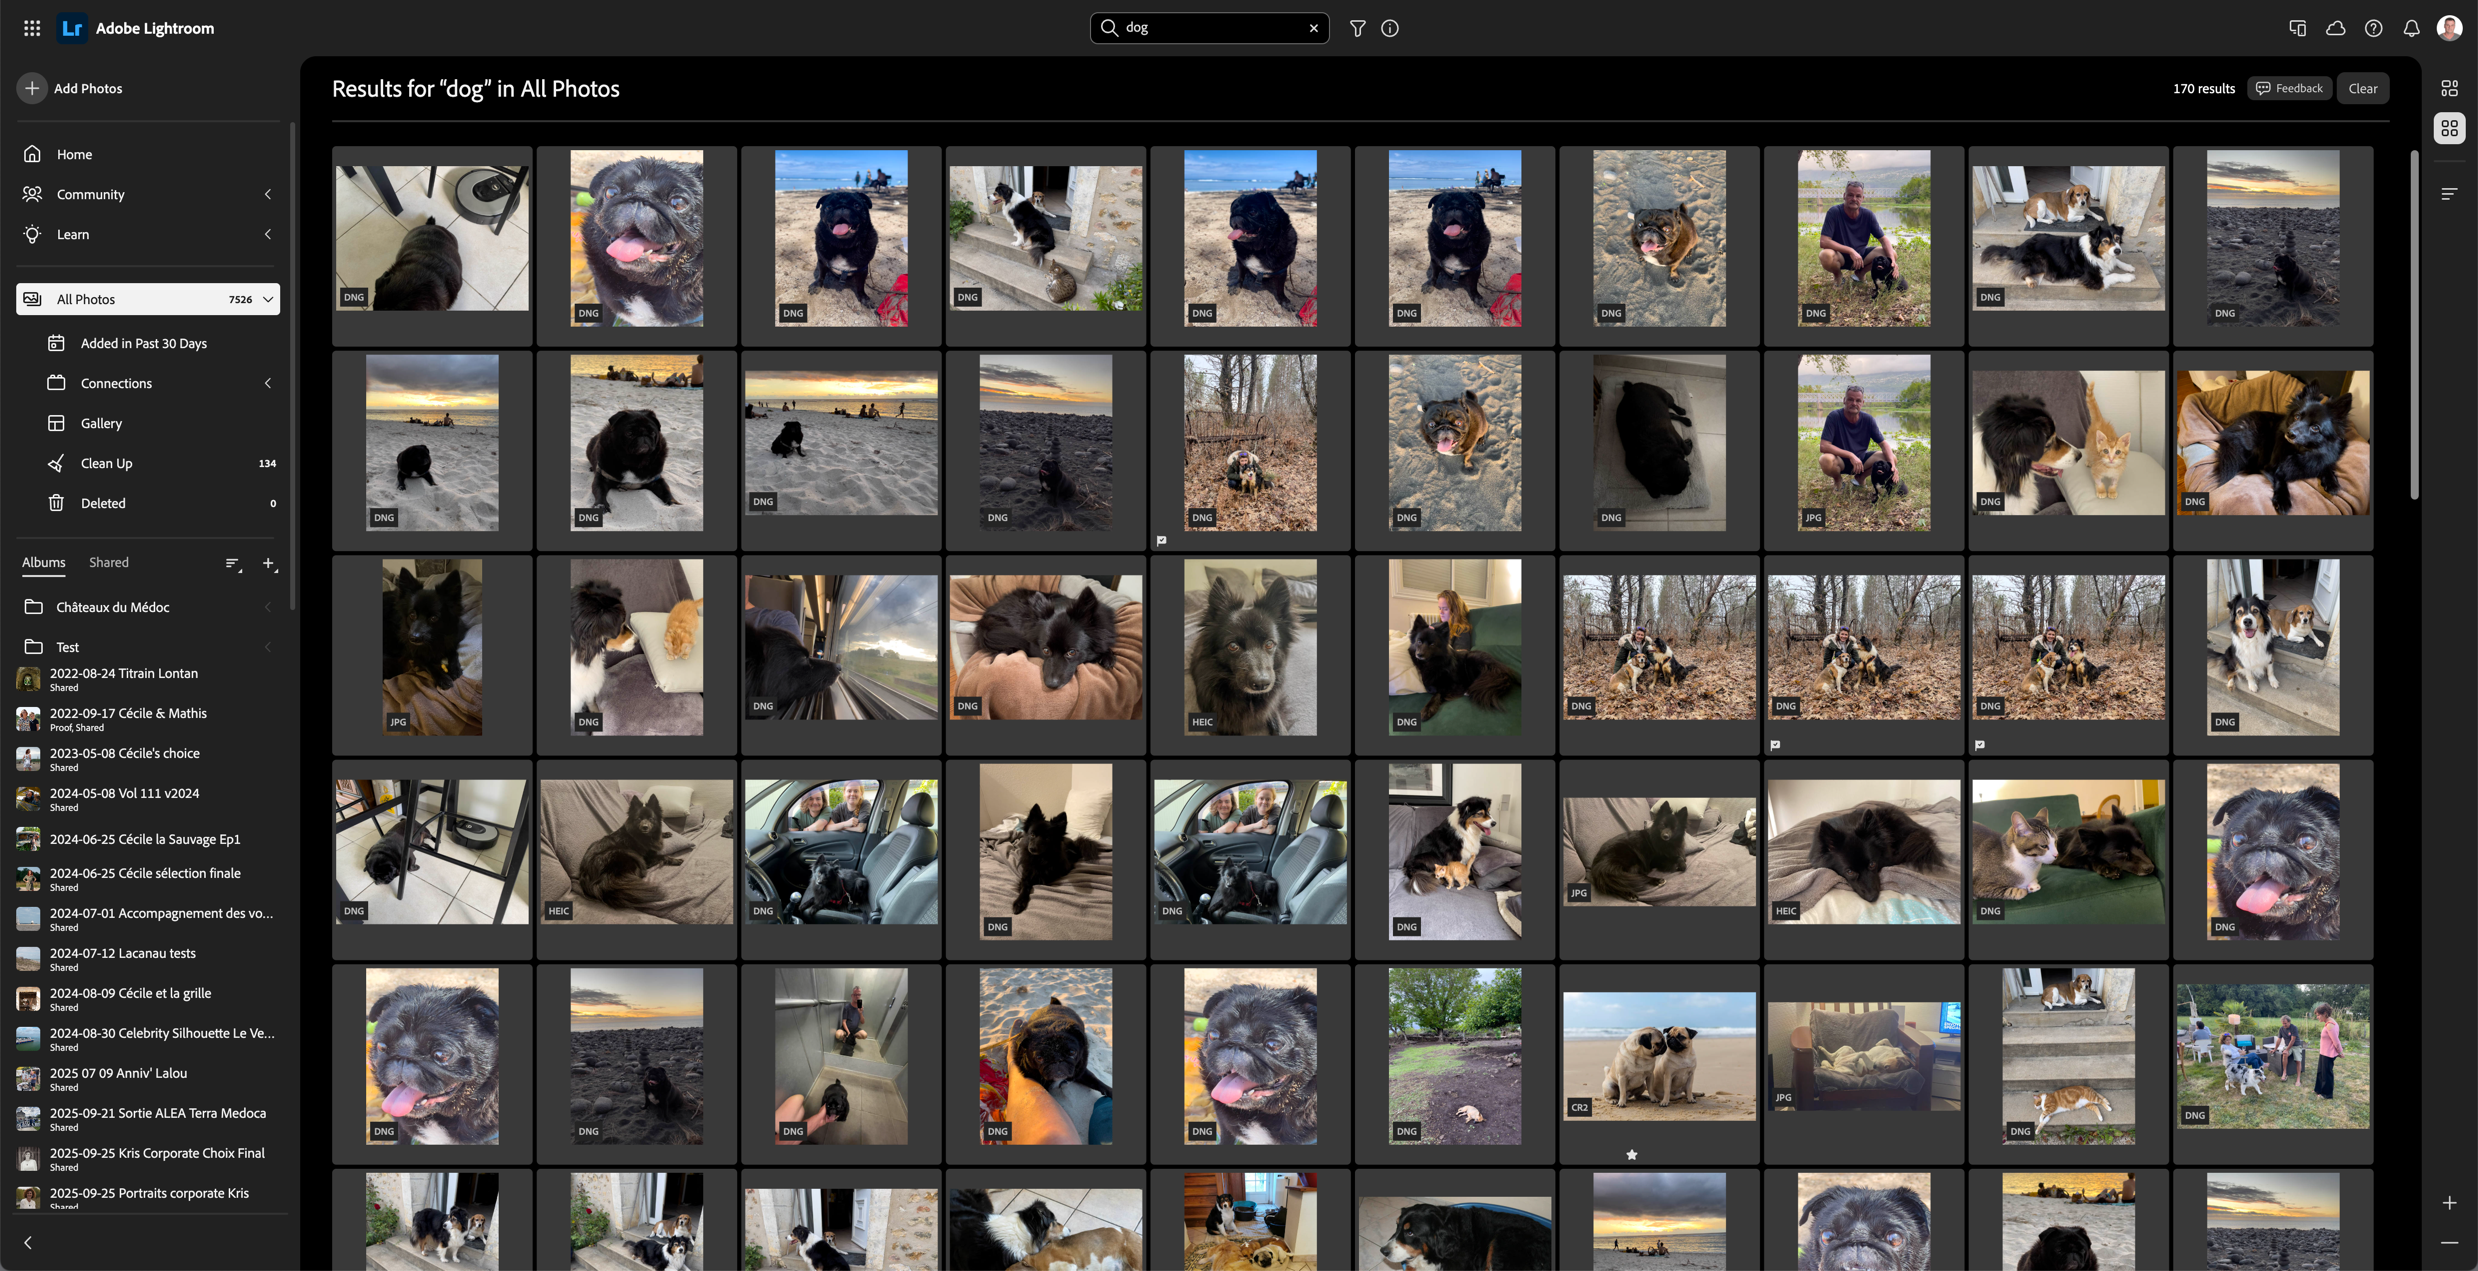This screenshot has height=1271, width=2478.
Task: Open the cloud sync status icon
Action: (x=2336, y=28)
